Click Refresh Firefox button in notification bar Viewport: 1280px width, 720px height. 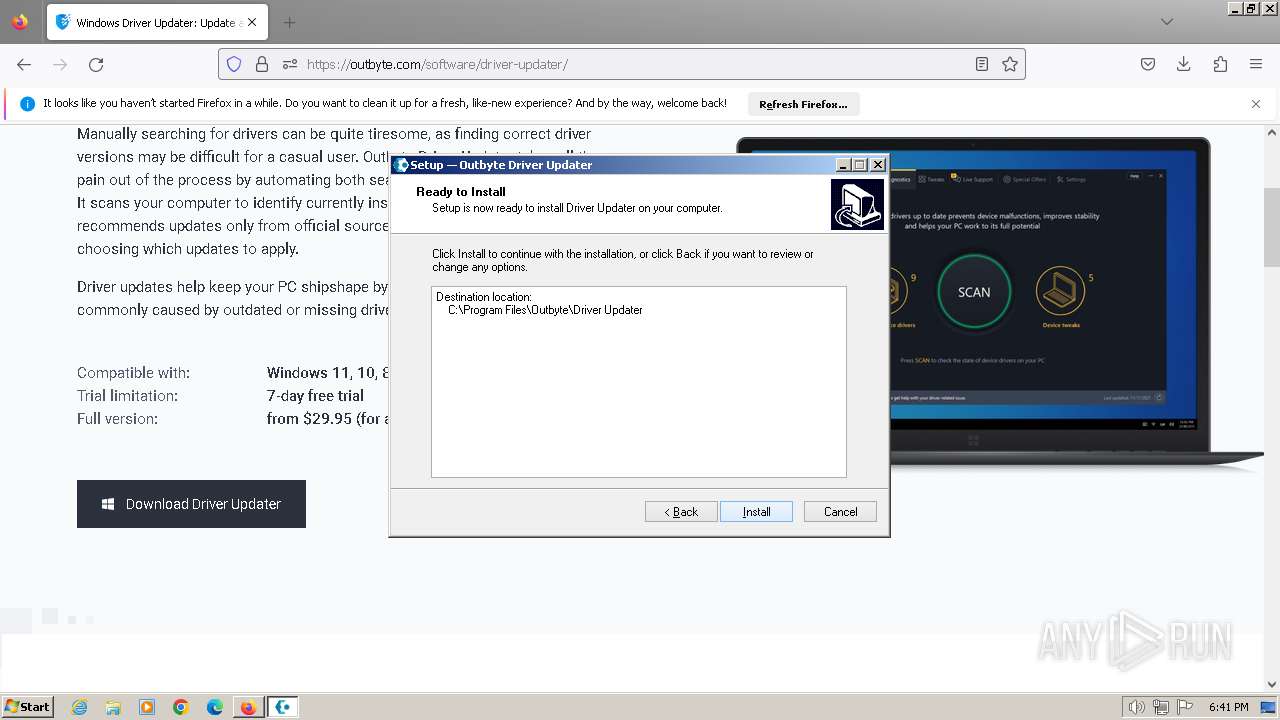(803, 104)
